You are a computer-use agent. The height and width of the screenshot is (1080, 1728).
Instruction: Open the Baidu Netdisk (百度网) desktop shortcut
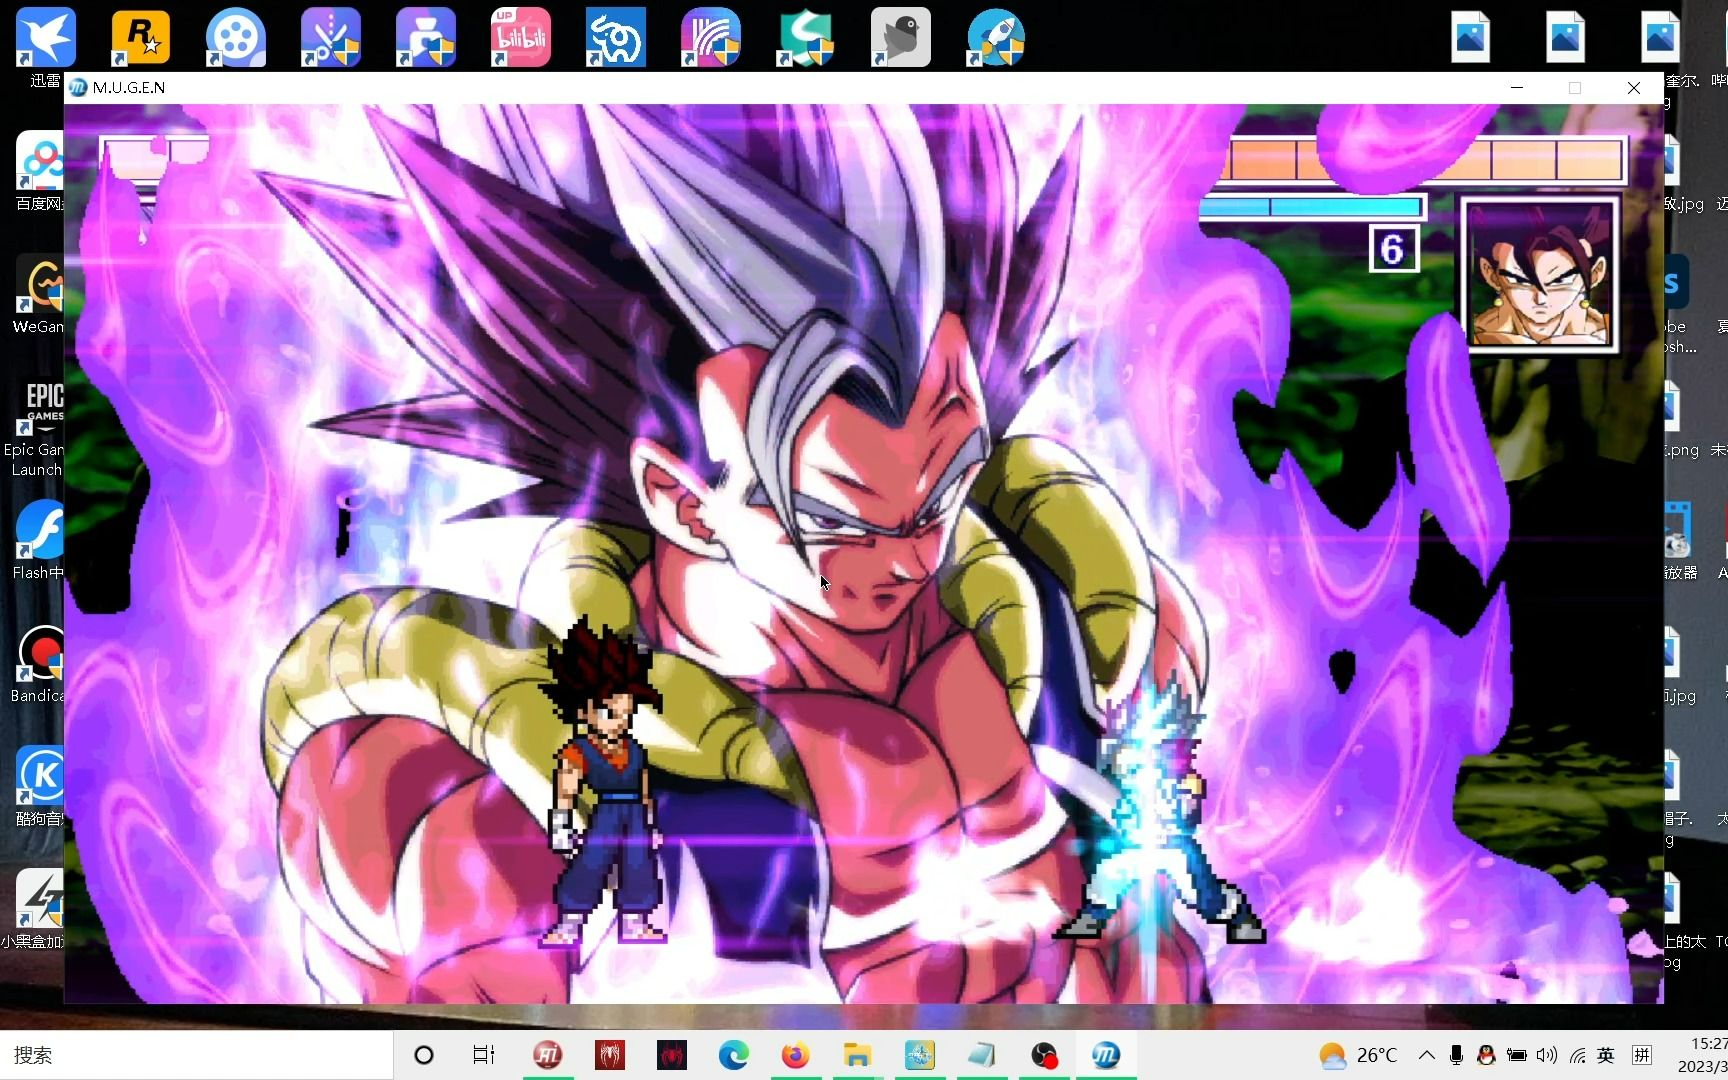(40, 170)
